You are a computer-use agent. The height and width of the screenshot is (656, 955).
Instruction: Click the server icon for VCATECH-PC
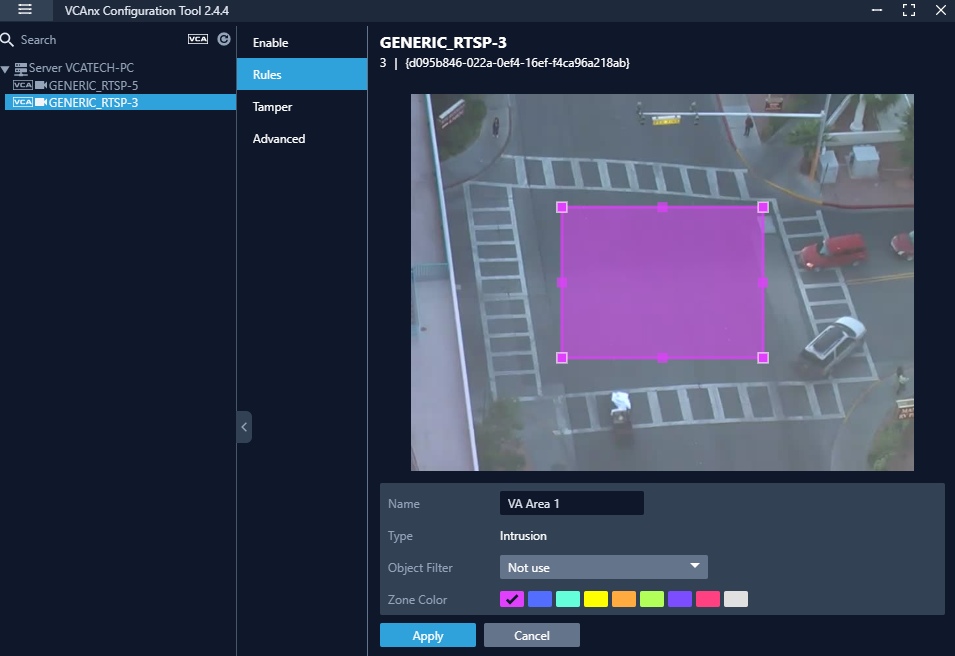pyautogui.click(x=20, y=68)
